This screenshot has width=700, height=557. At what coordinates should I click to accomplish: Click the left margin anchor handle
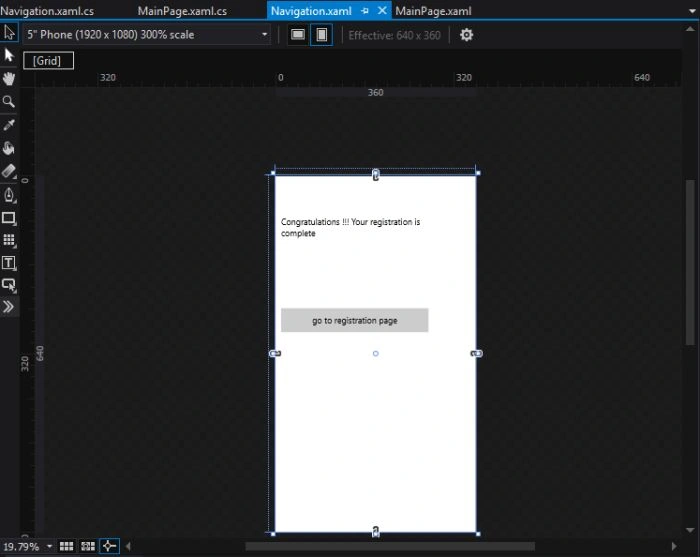pyautogui.click(x=275, y=353)
